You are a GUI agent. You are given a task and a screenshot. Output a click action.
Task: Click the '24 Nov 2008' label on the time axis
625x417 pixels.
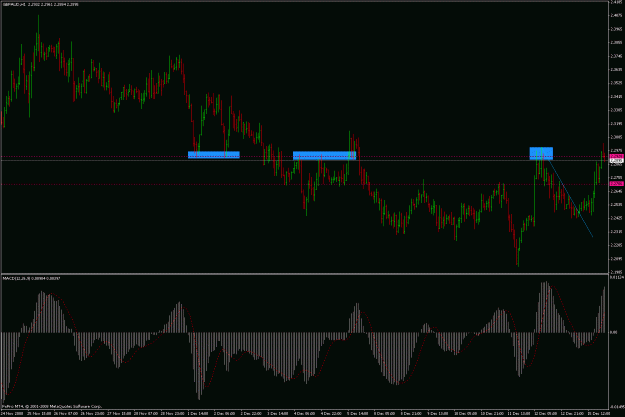click(12, 413)
